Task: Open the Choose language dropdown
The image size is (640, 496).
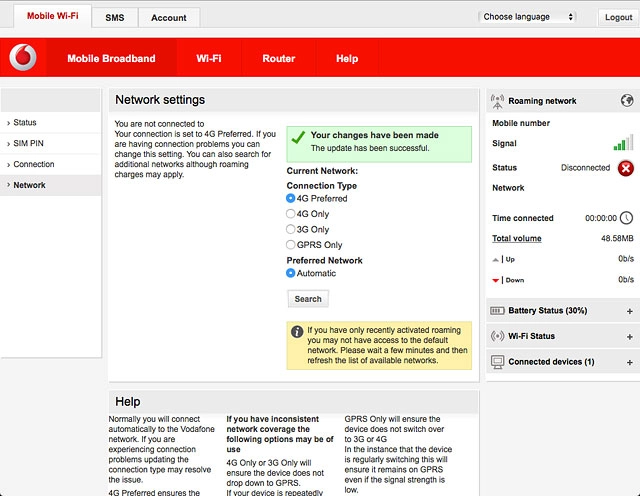Action: click(528, 17)
